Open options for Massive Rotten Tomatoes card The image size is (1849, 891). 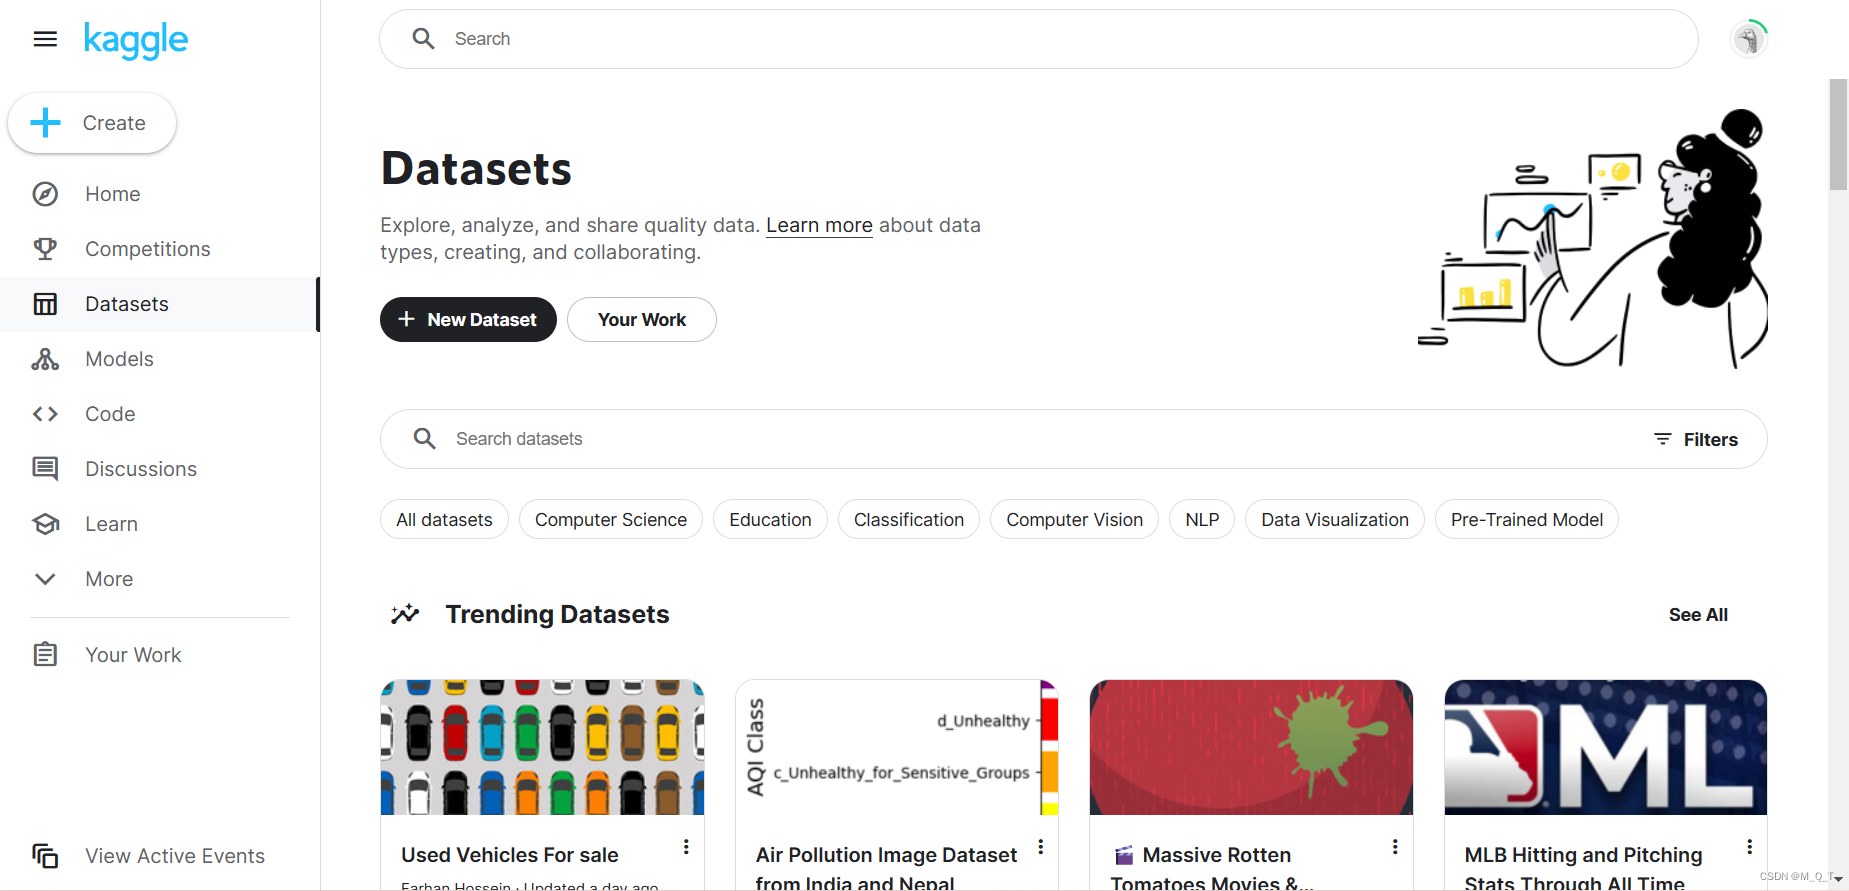click(1395, 847)
